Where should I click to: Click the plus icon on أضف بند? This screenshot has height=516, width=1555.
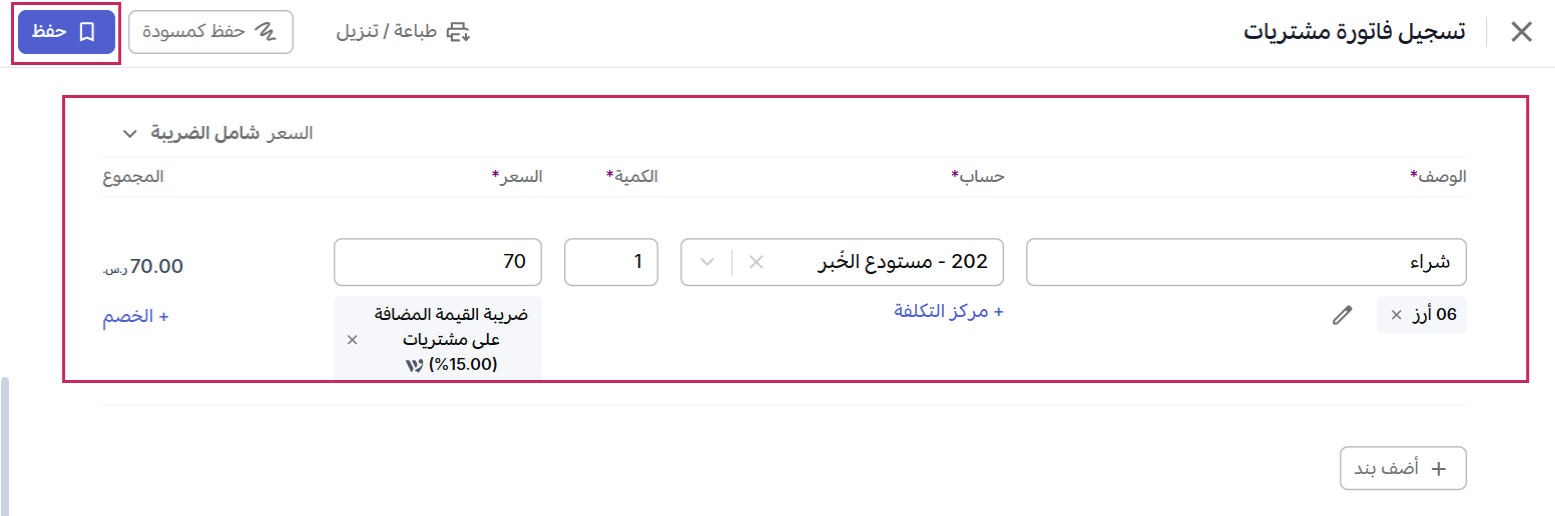point(1439,468)
